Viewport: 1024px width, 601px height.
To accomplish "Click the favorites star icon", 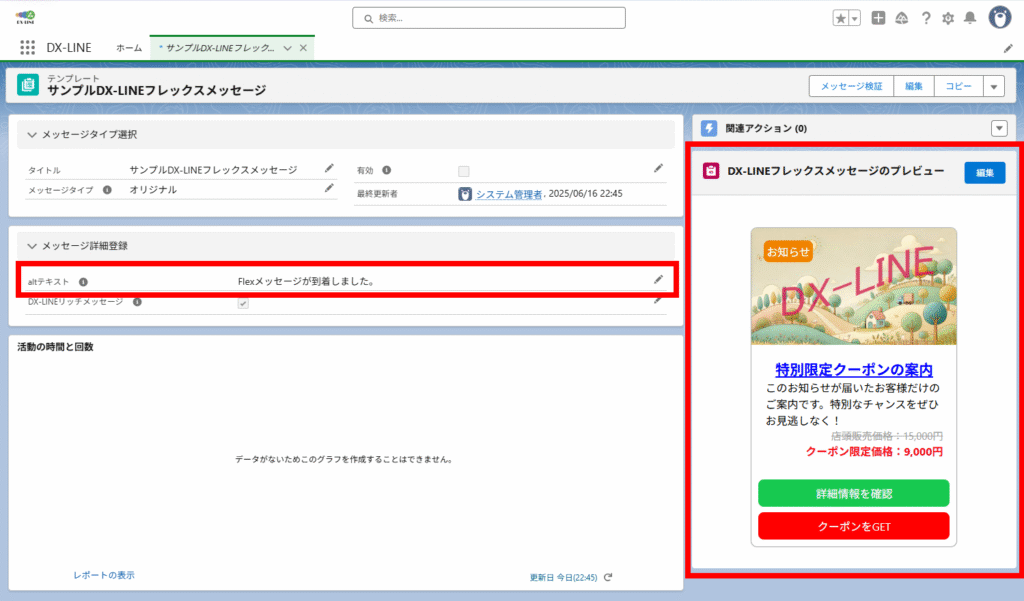I will (x=842, y=18).
